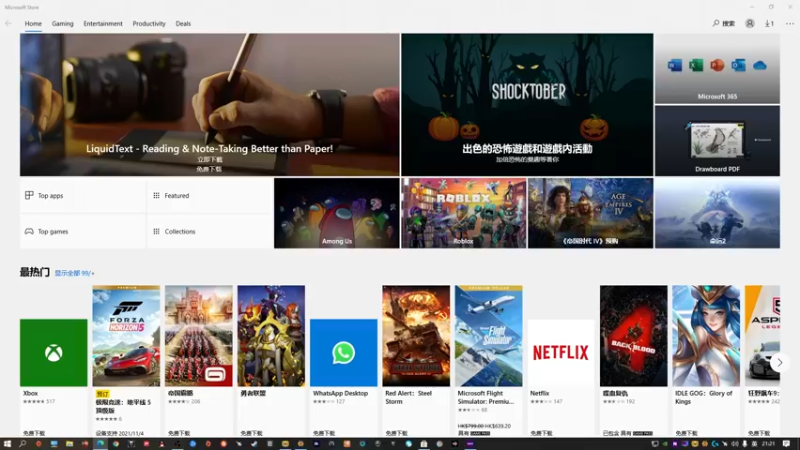Viewport: 800px width, 450px height.
Task: Open the Gameloft castle army game cover
Action: pyautogui.click(x=198, y=336)
